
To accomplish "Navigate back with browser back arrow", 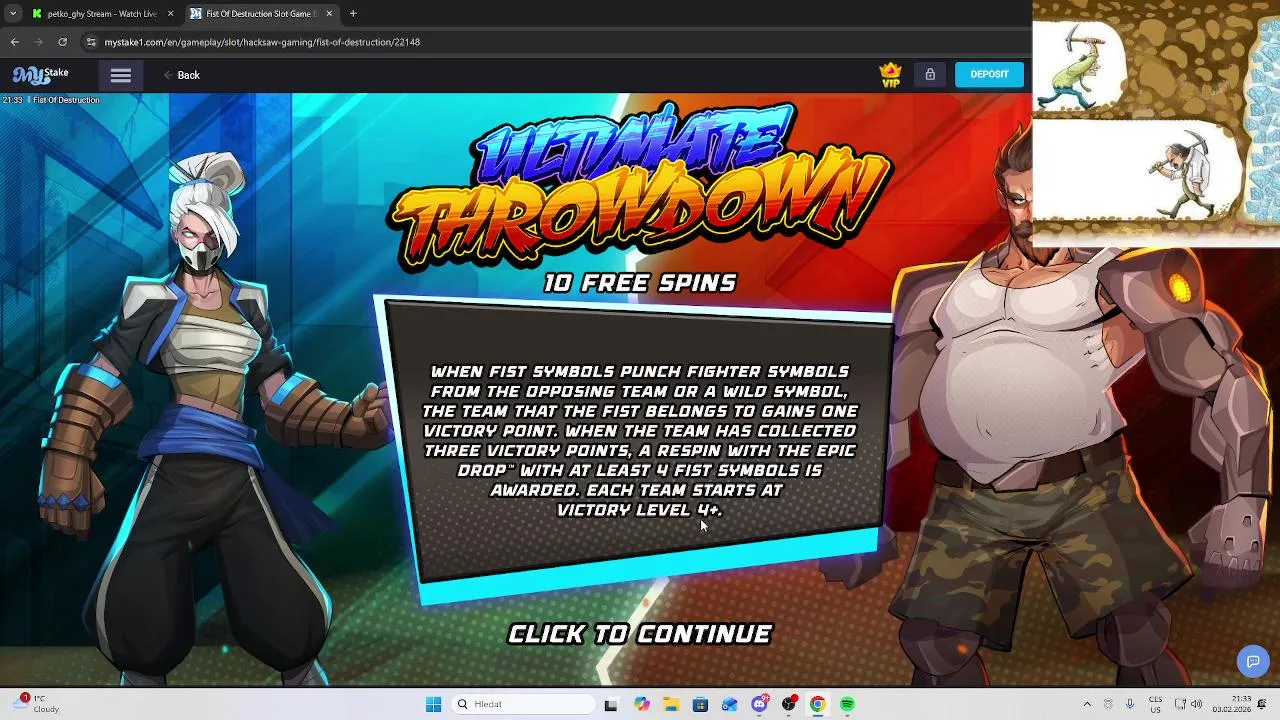I will coord(14,42).
